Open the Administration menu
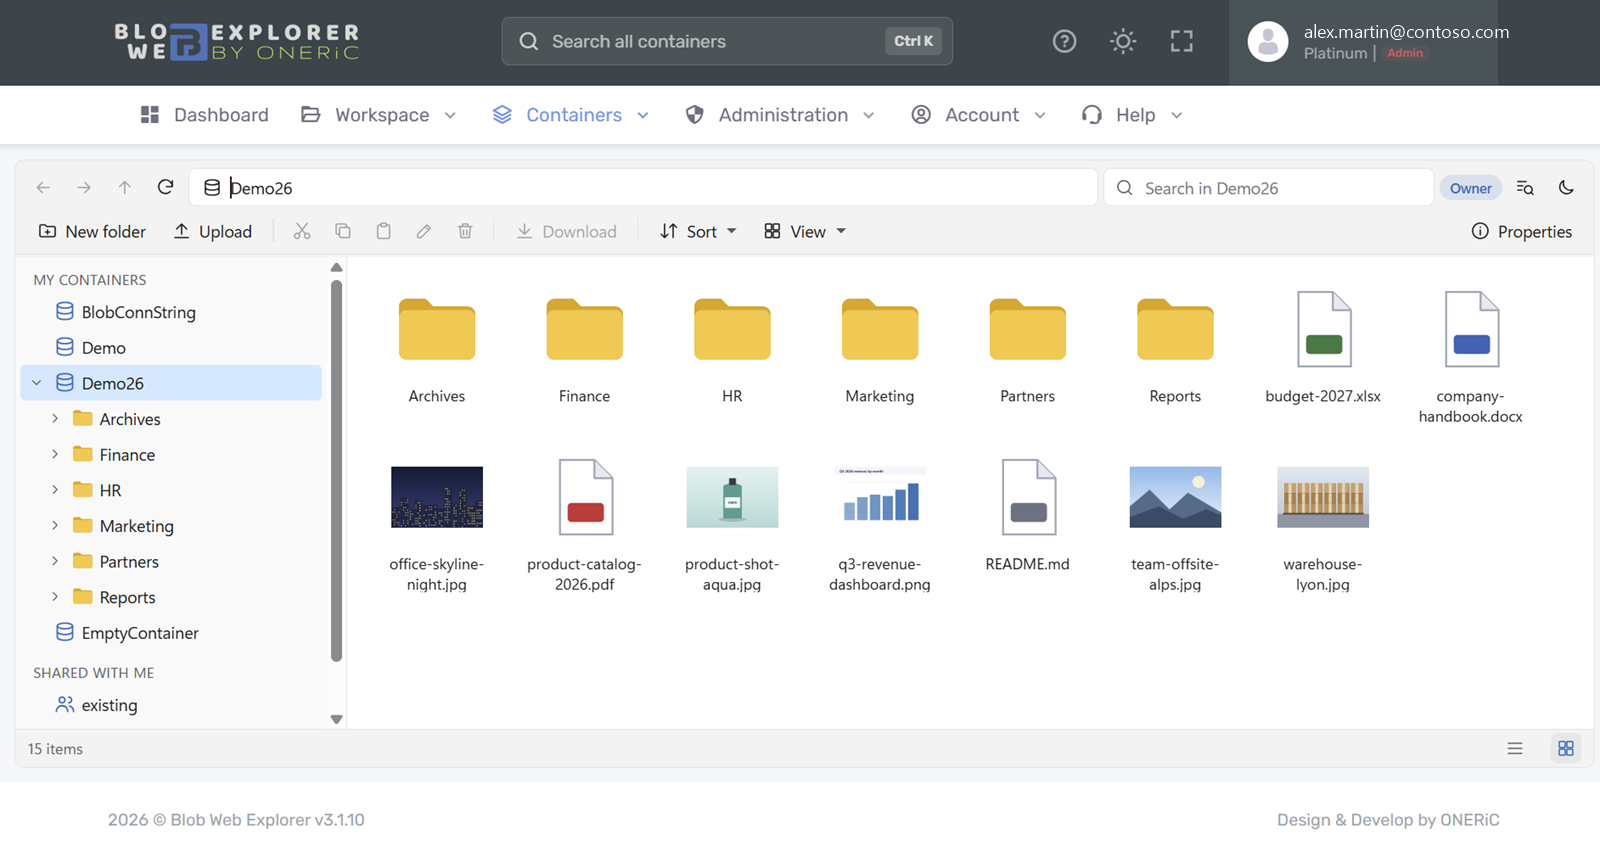 [x=780, y=115]
